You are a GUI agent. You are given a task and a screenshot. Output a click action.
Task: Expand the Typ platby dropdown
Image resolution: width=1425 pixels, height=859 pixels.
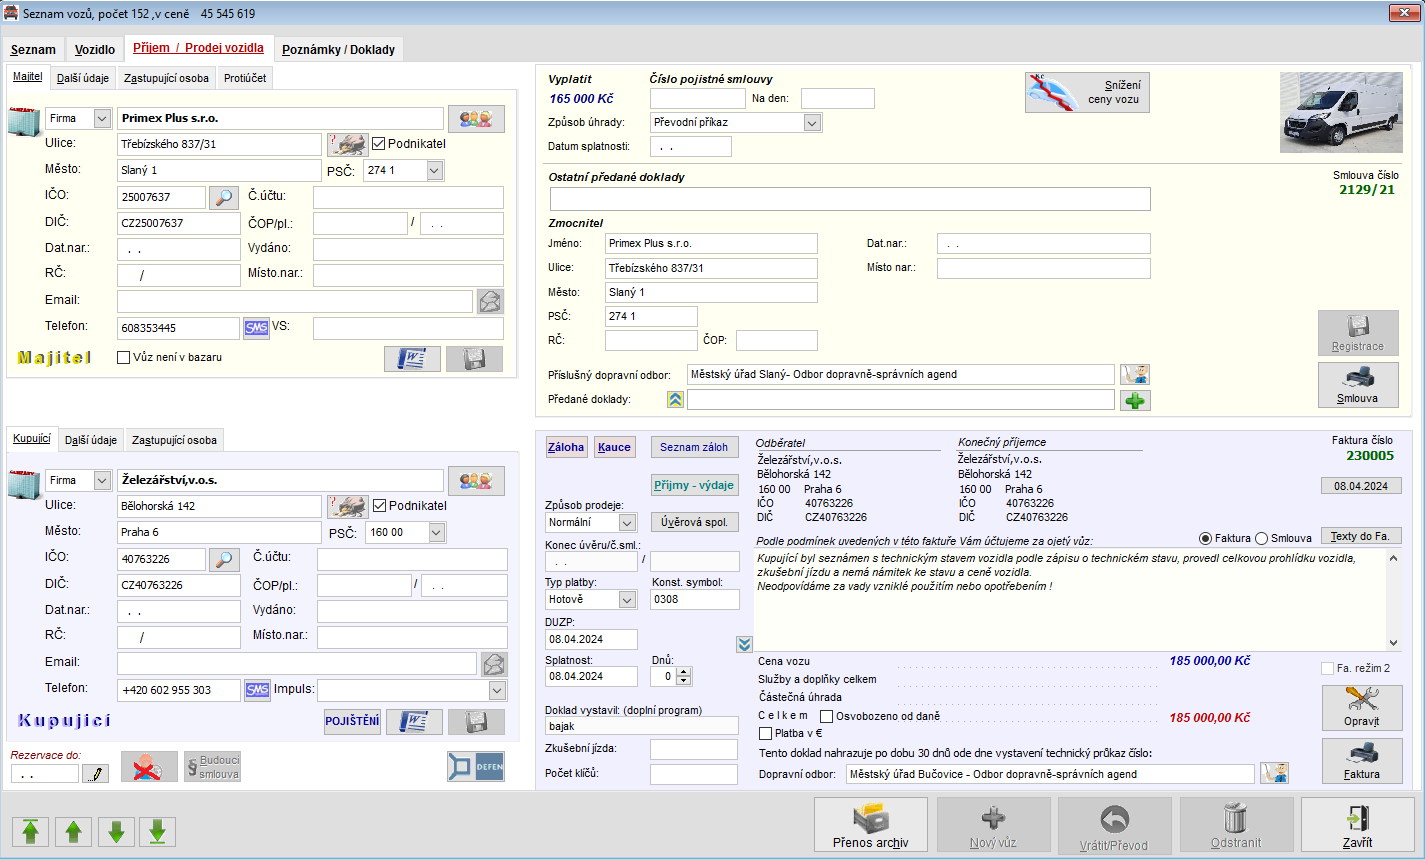[x=627, y=600]
